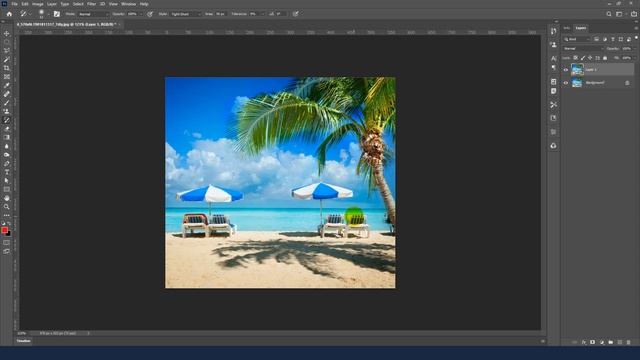Open the layer filter Kind dropdown
640x360 pixels.
[577, 39]
